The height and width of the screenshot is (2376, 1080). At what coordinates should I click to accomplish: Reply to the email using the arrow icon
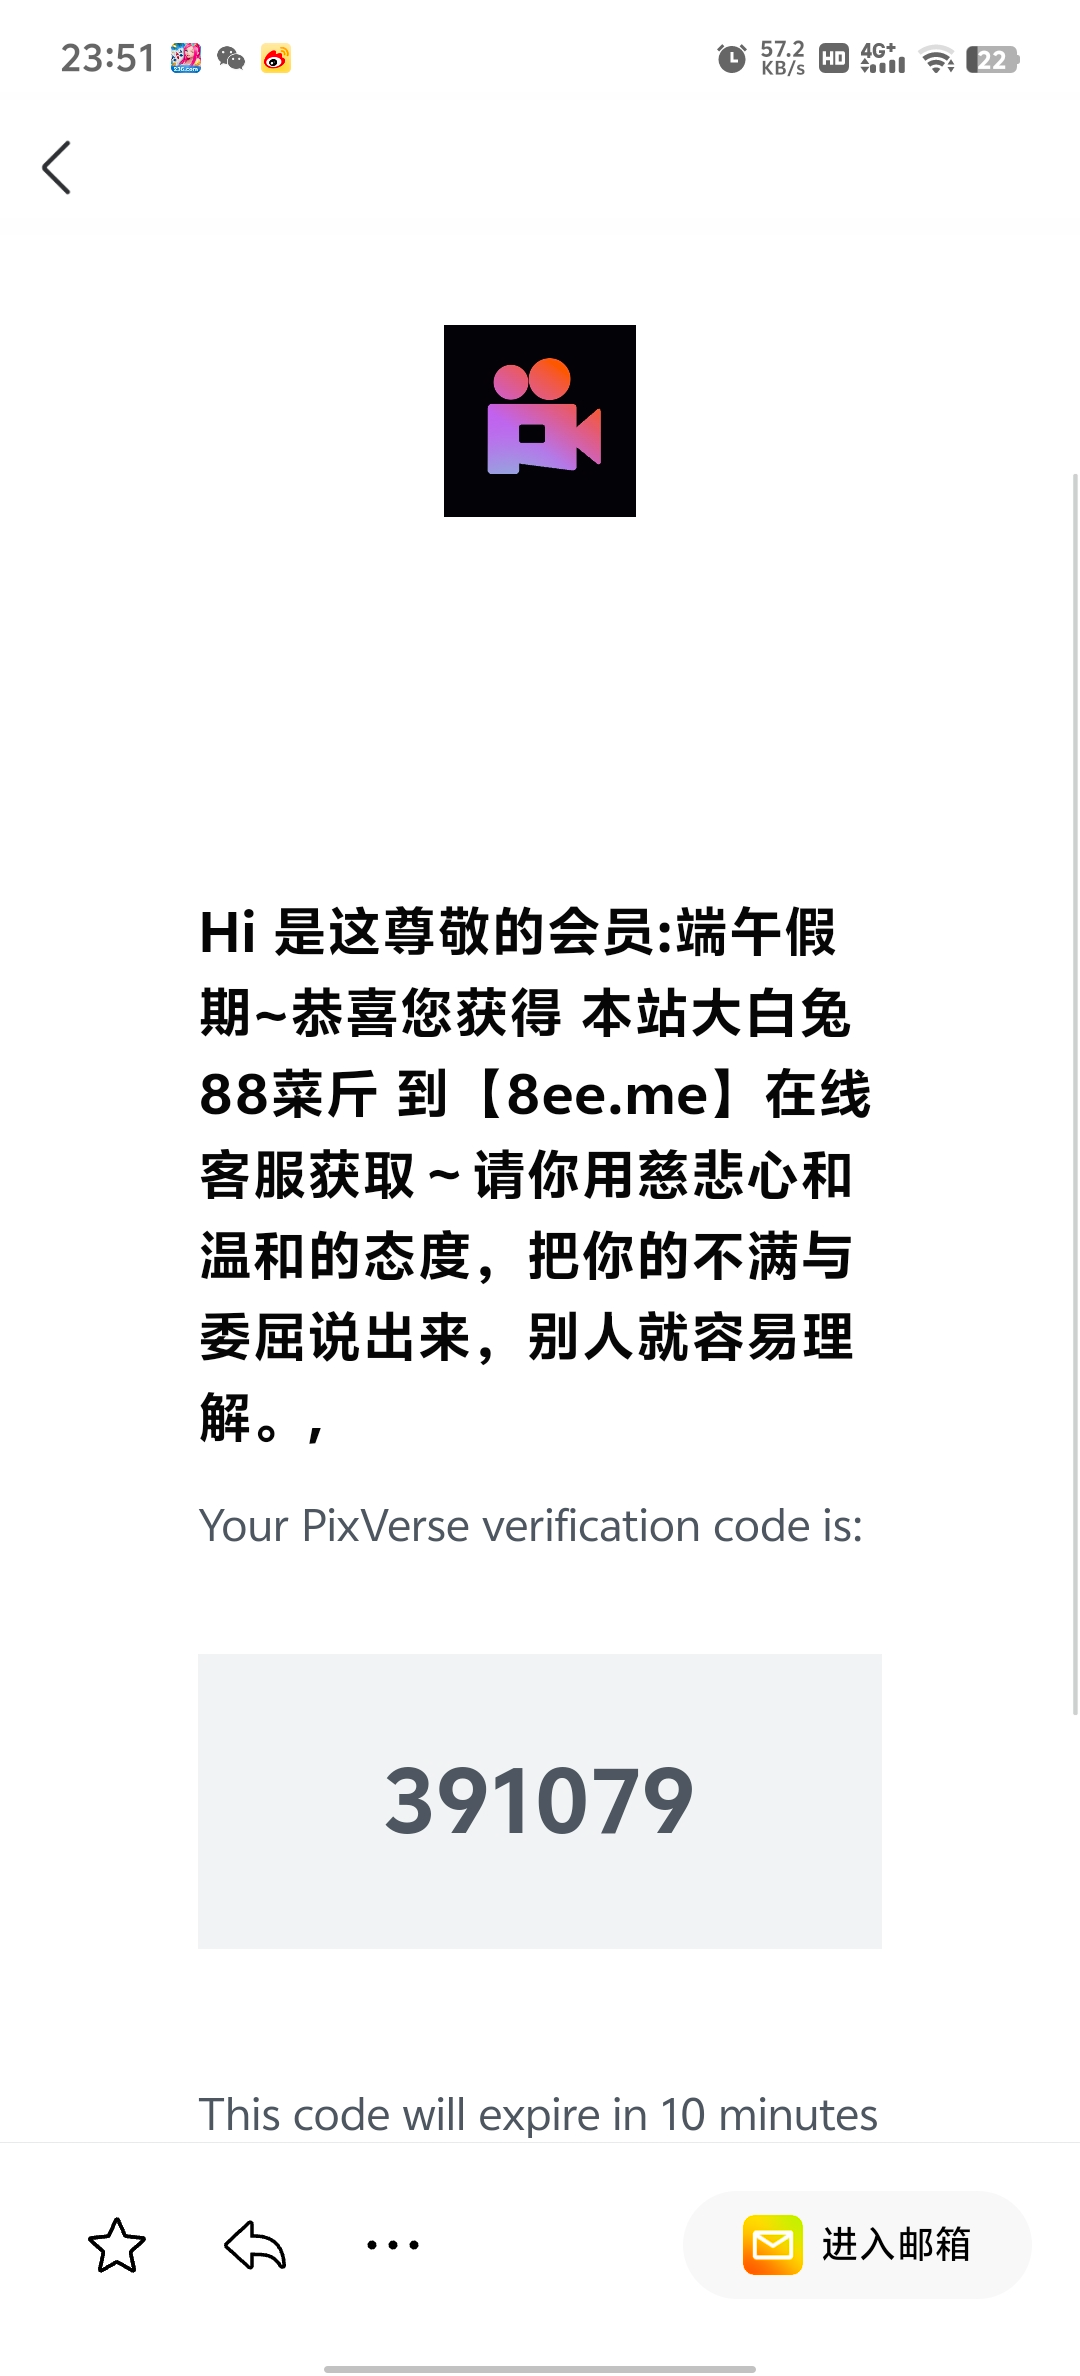pyautogui.click(x=255, y=2245)
